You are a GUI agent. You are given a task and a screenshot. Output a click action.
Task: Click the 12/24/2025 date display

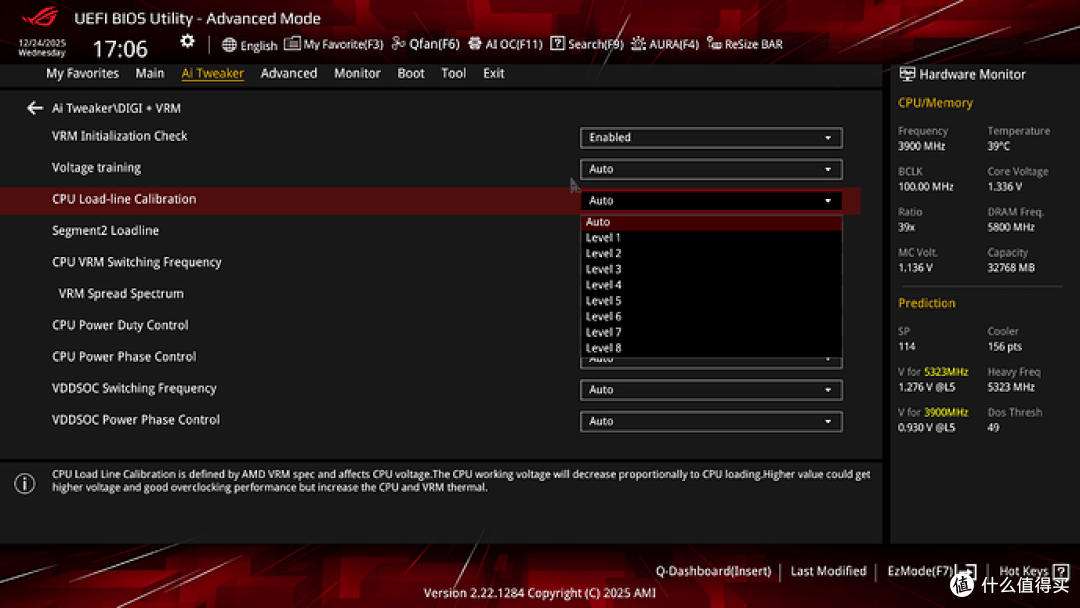(x=42, y=43)
